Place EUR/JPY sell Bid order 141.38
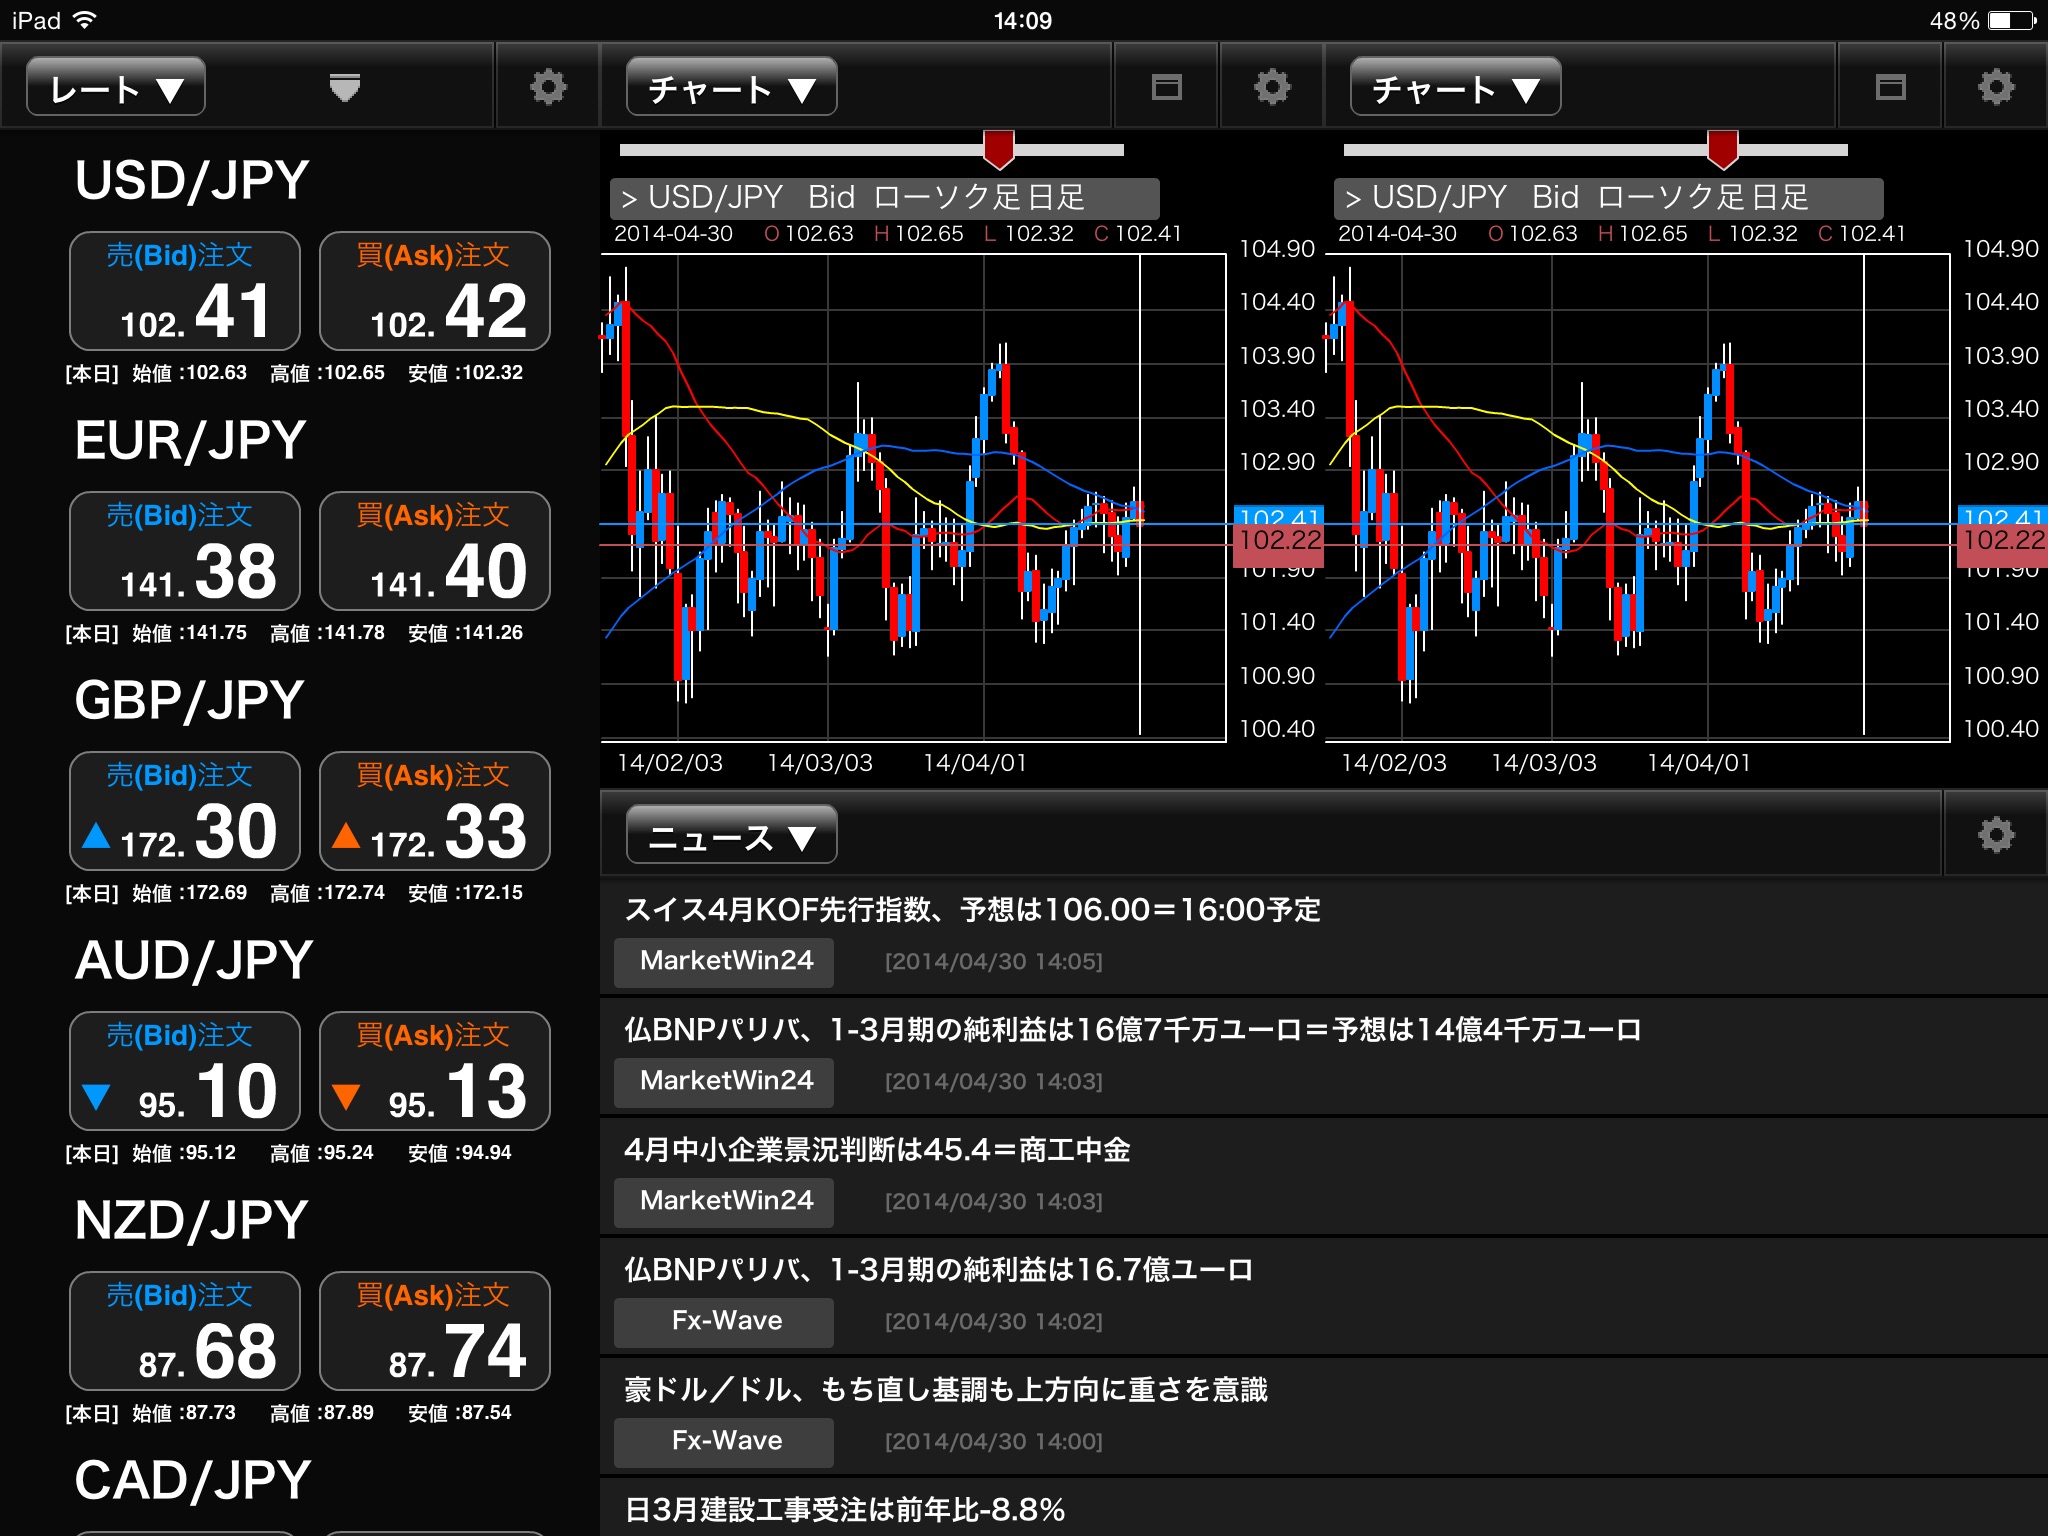Image resolution: width=2048 pixels, height=1536 pixels. point(185,551)
